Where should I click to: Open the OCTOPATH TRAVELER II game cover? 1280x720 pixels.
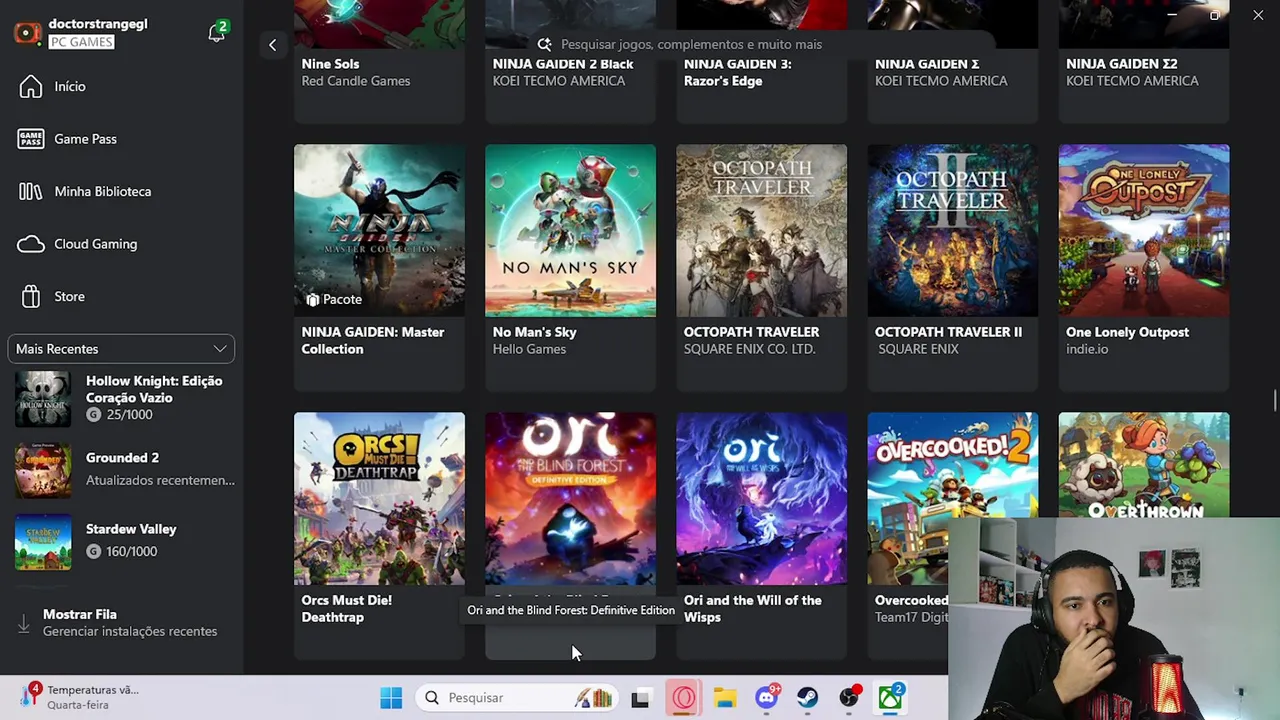pos(952,230)
